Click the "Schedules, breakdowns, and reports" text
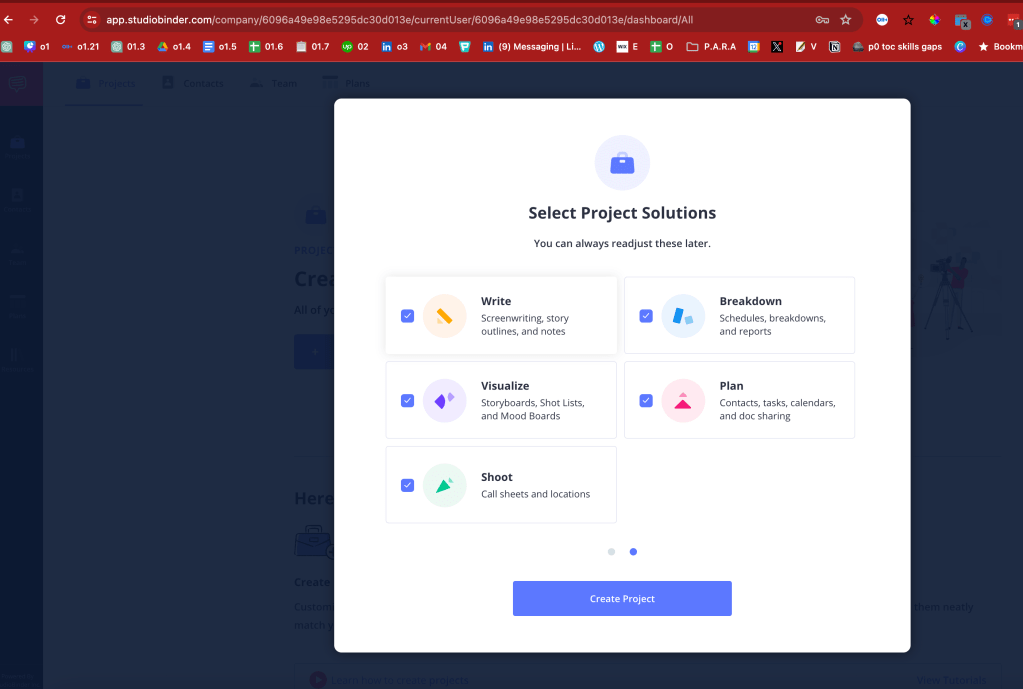This screenshot has height=689, width=1023. click(x=772, y=325)
